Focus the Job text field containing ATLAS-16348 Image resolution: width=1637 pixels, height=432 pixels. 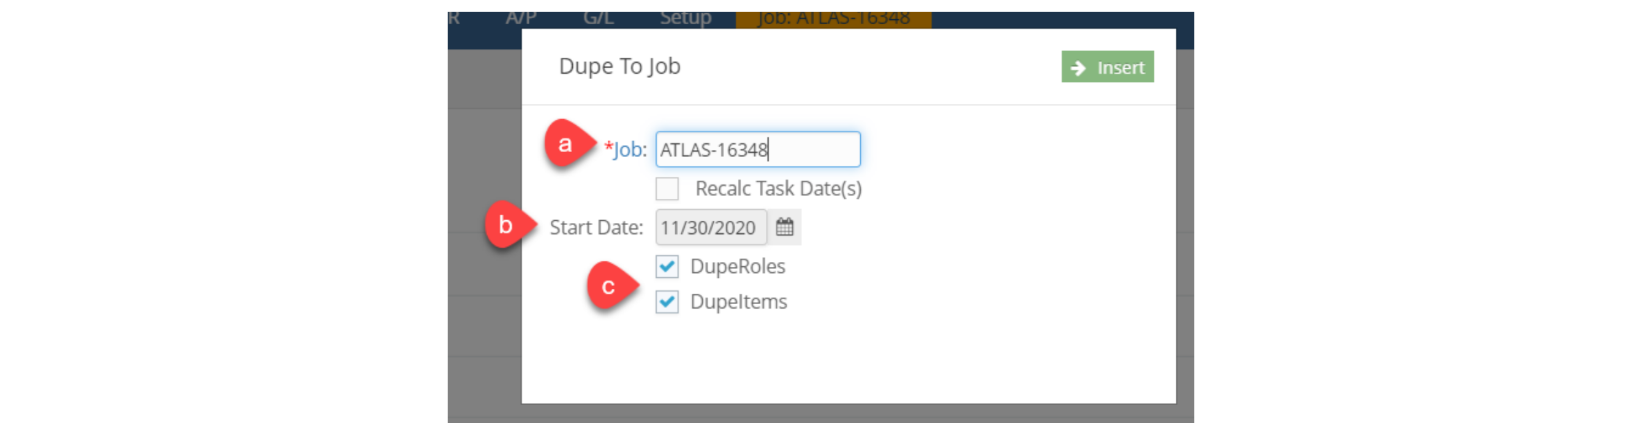758,149
